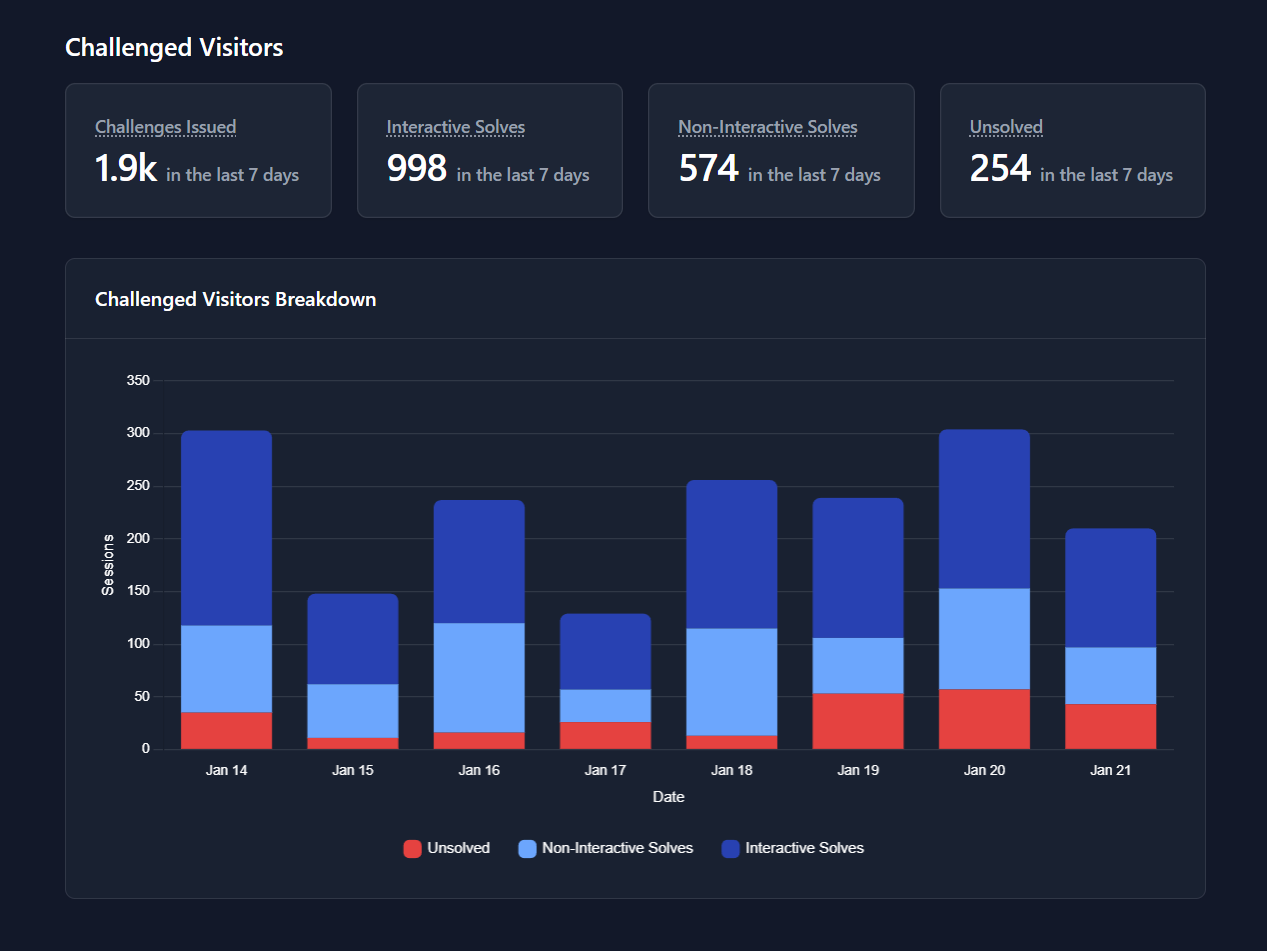Click the 1.9k challenges issued value
The height and width of the screenshot is (951, 1267).
point(126,169)
